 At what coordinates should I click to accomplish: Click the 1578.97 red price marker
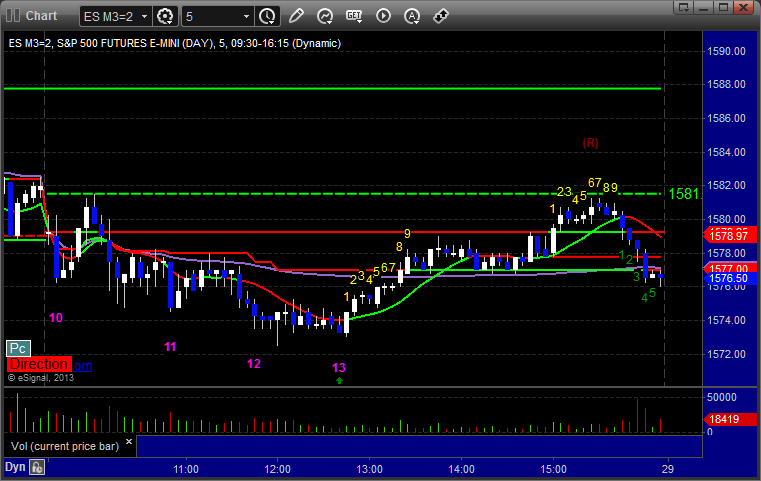(x=729, y=236)
